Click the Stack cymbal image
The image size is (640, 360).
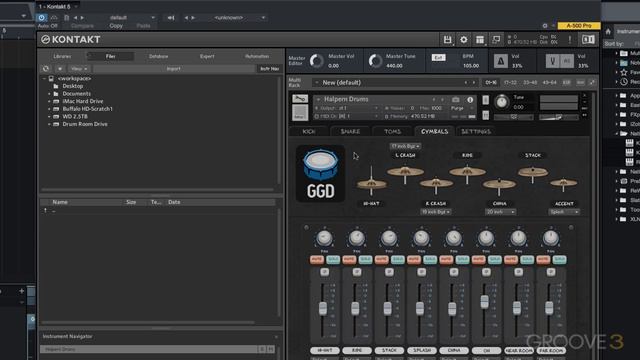(533, 173)
